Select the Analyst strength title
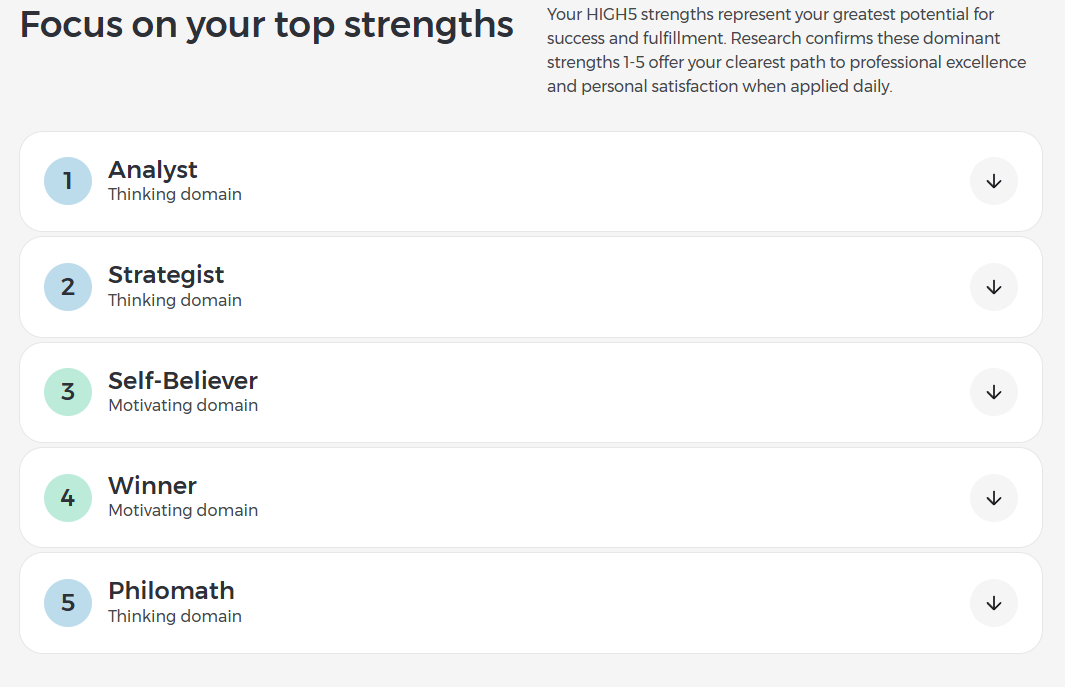 pos(152,170)
